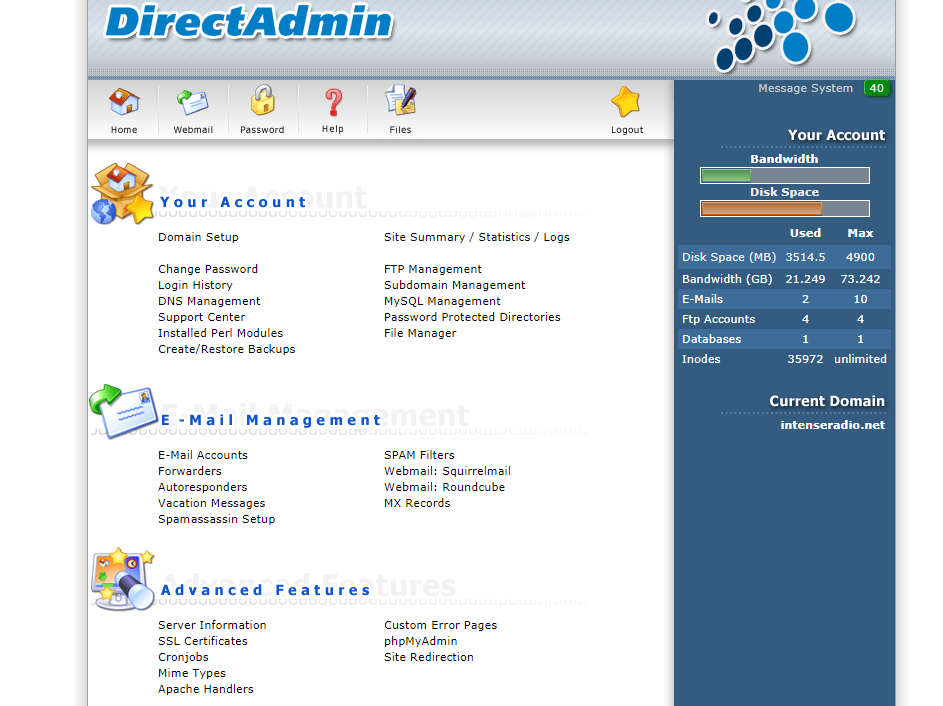Viewport: 943px width, 706px height.
Task: Open the Message System link
Action: coord(805,88)
